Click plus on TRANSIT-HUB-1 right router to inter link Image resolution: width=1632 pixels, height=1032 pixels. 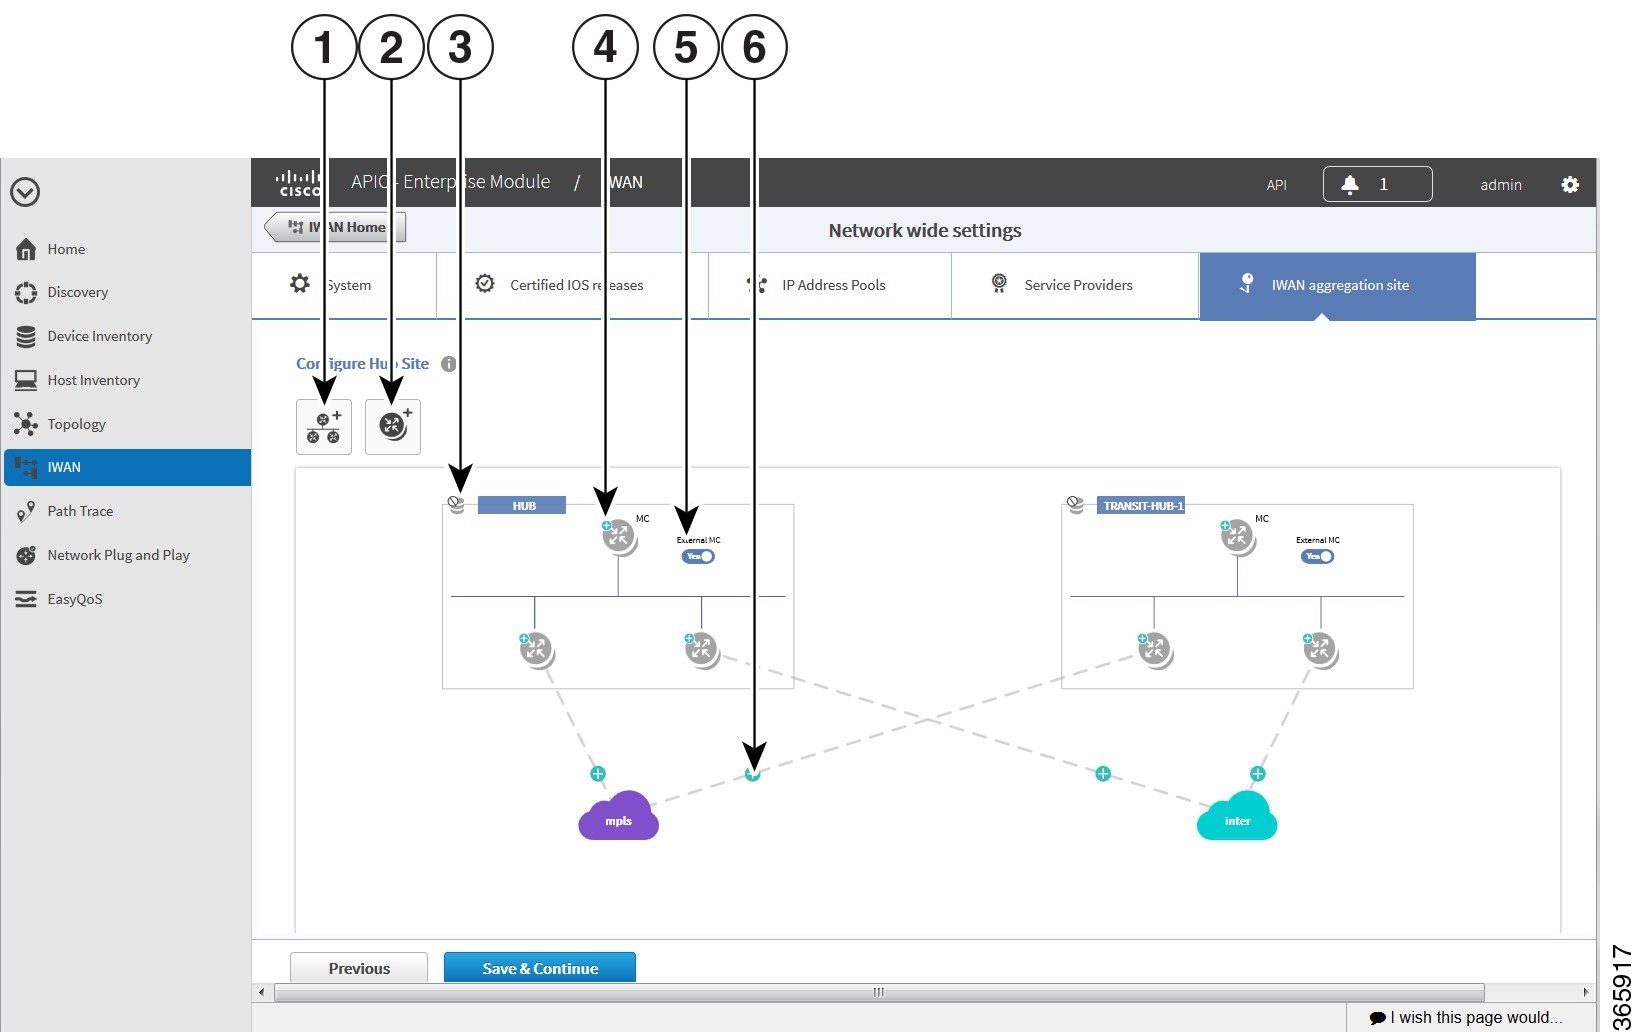pyautogui.click(x=1258, y=774)
